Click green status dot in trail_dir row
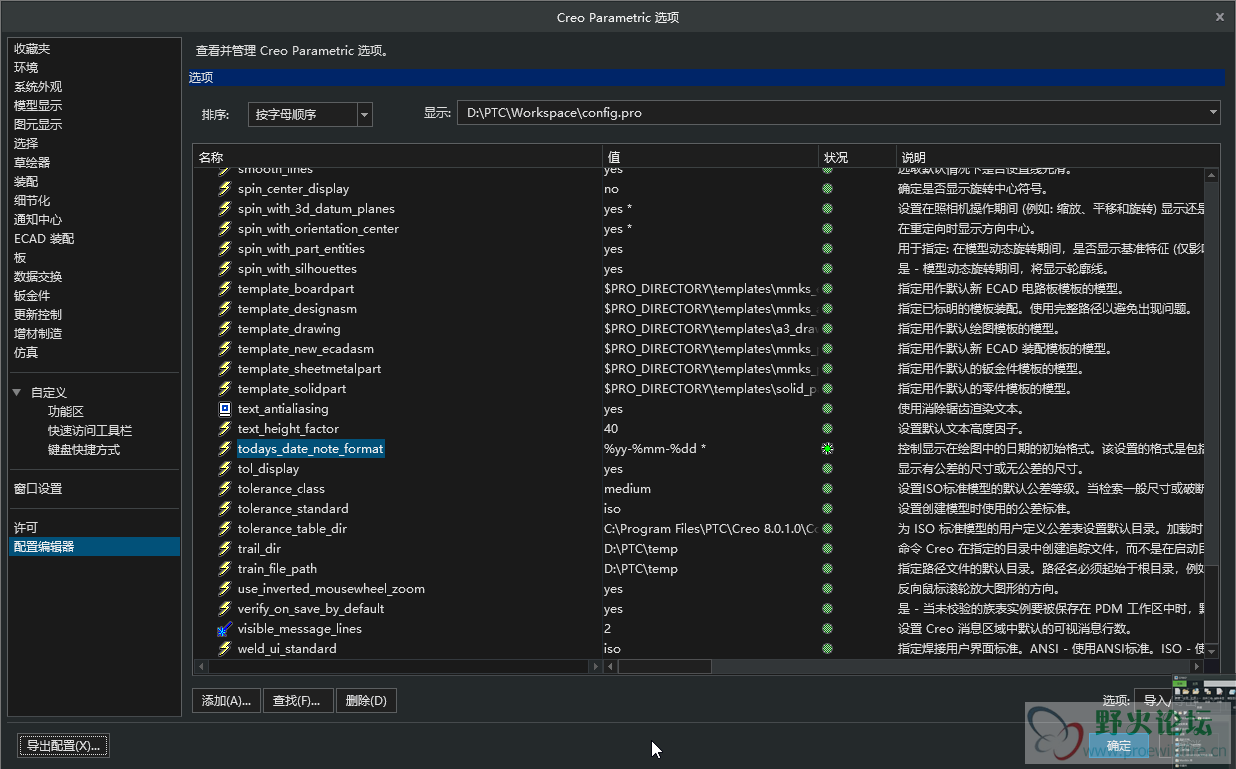The height and width of the screenshot is (769, 1236). tap(827, 549)
